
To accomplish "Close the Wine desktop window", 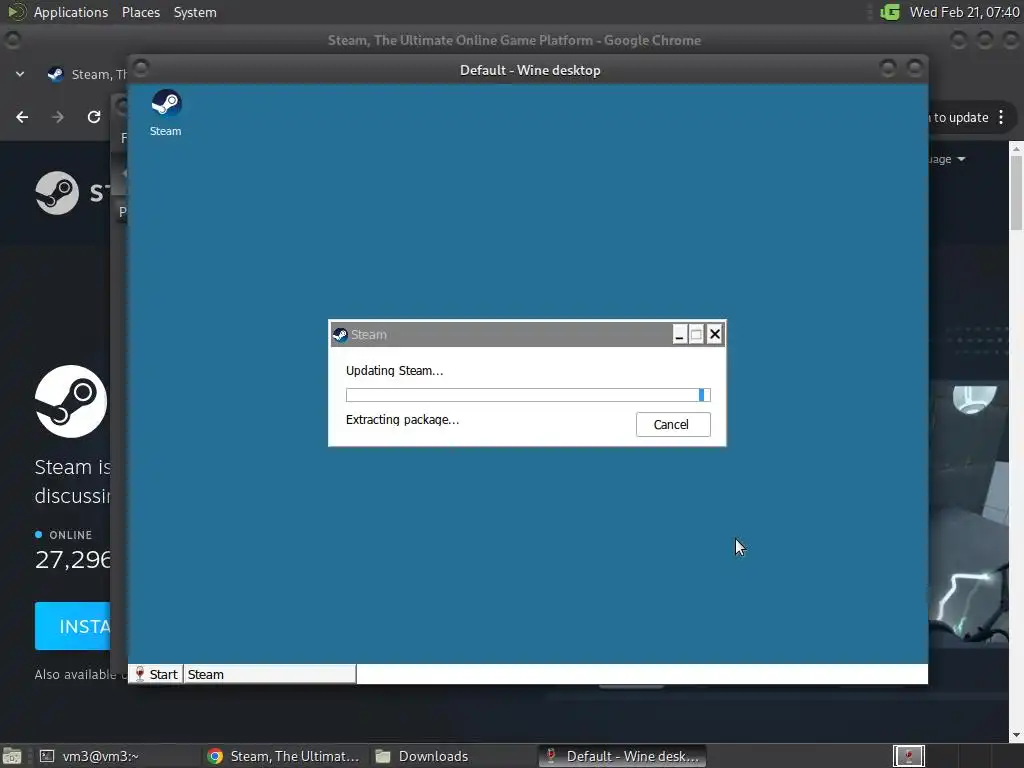I will pos(915,67).
